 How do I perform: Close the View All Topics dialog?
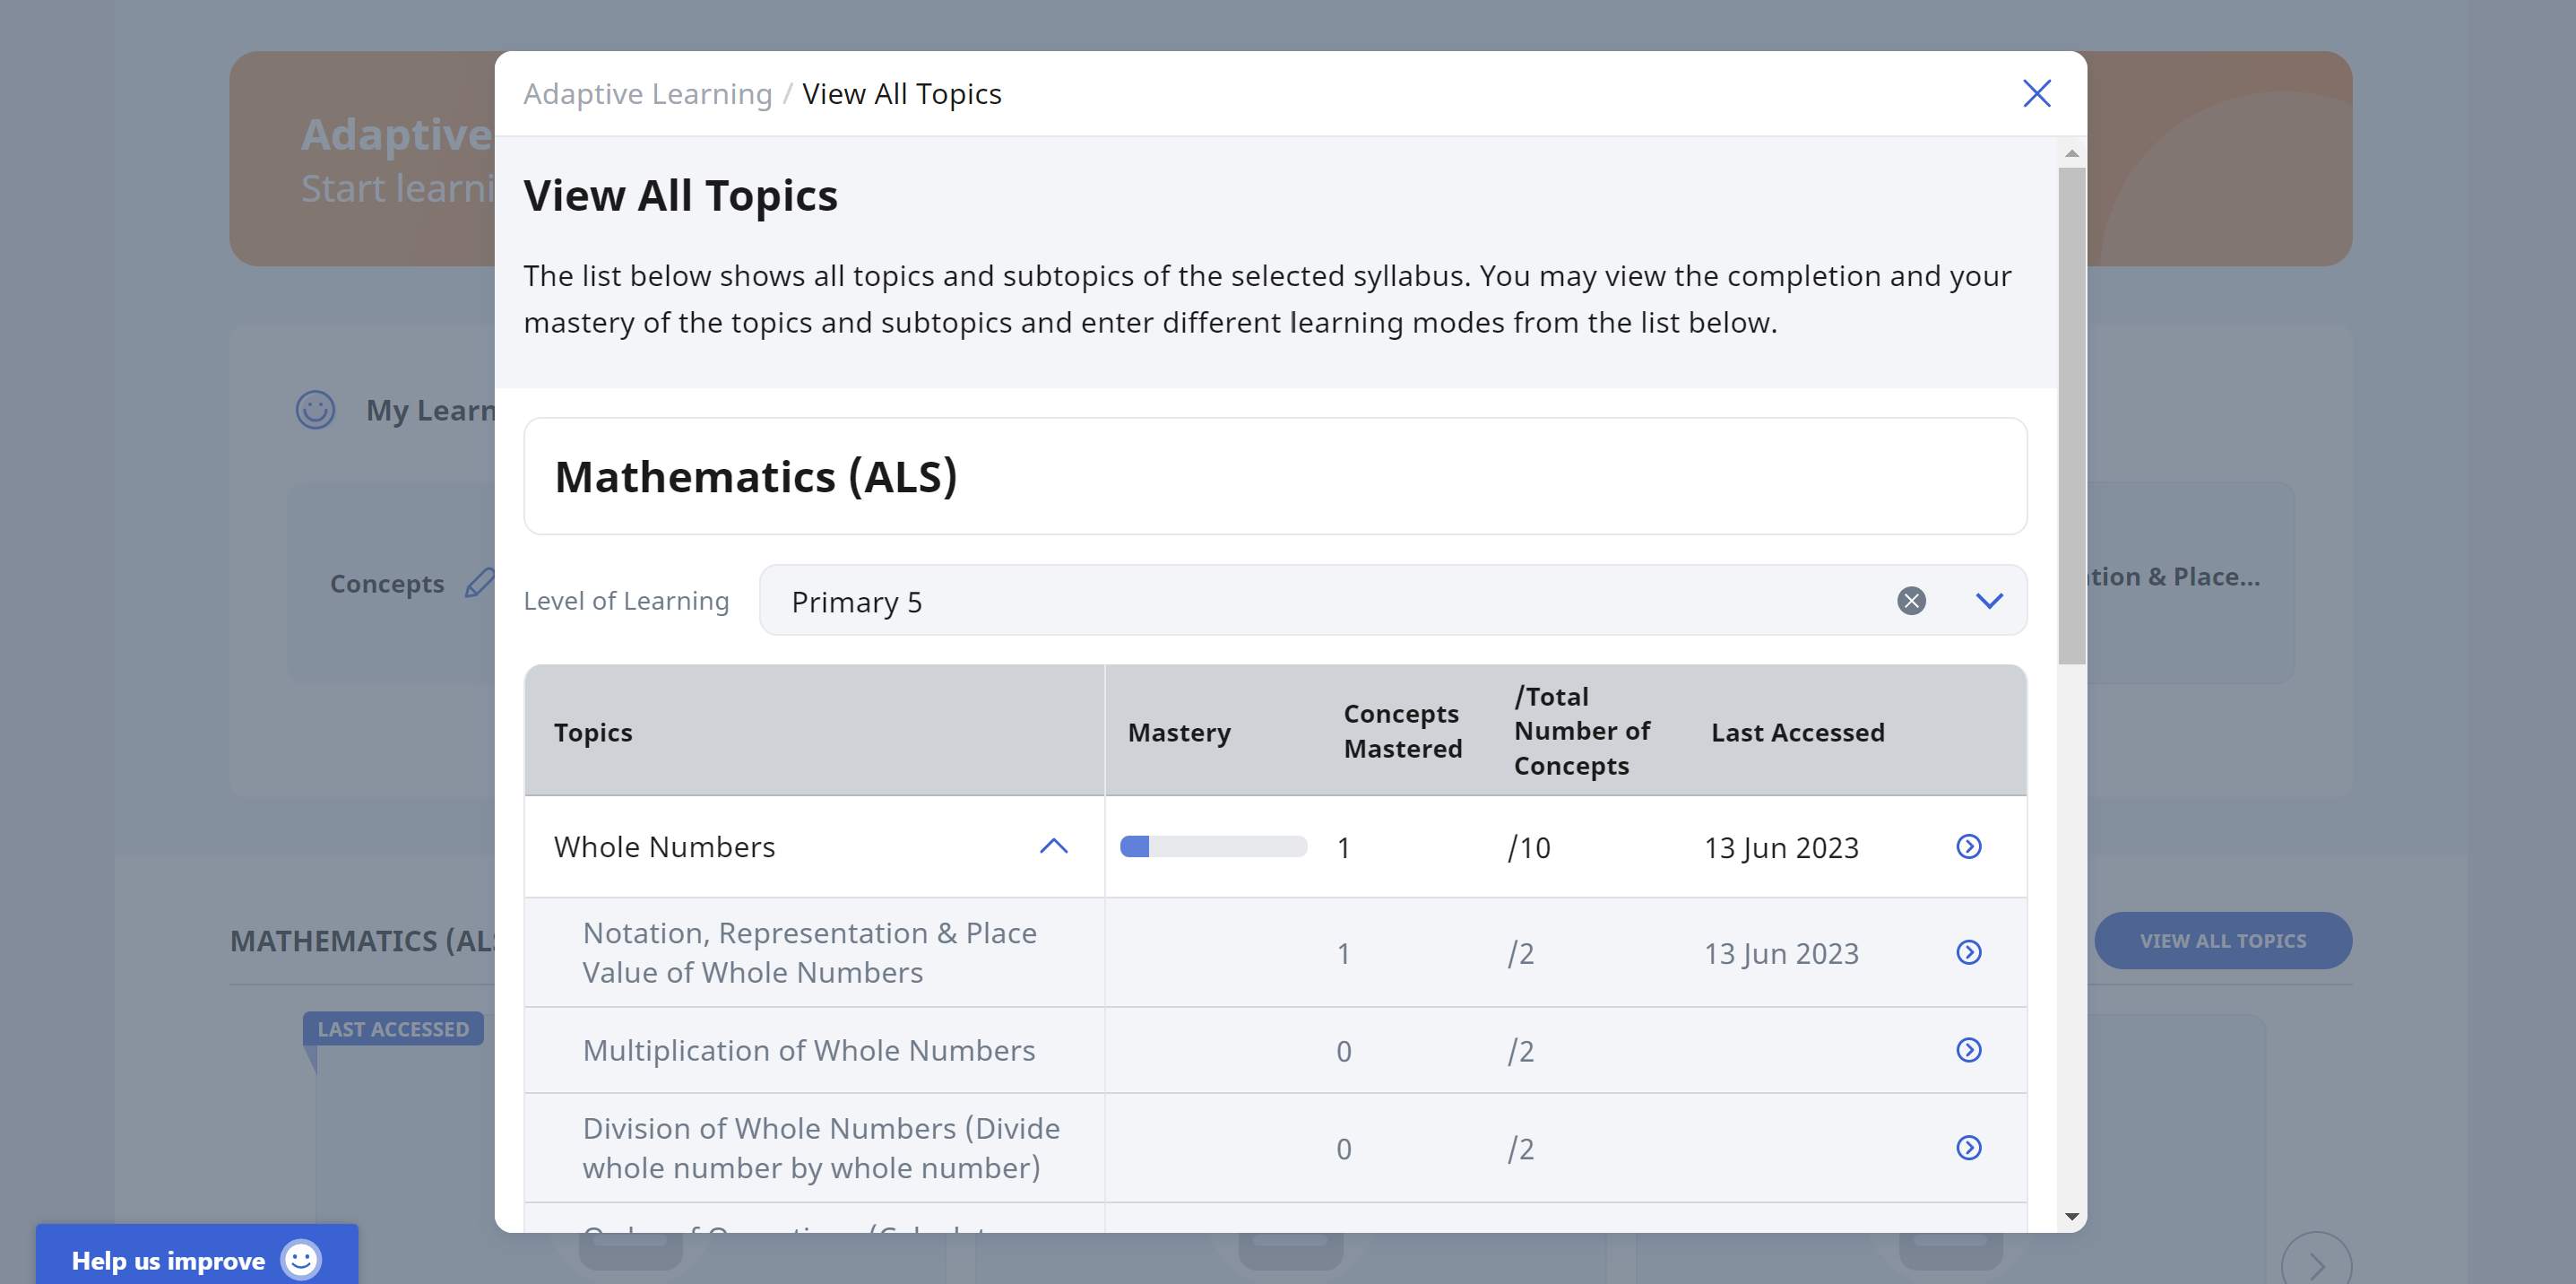pyautogui.click(x=2036, y=93)
